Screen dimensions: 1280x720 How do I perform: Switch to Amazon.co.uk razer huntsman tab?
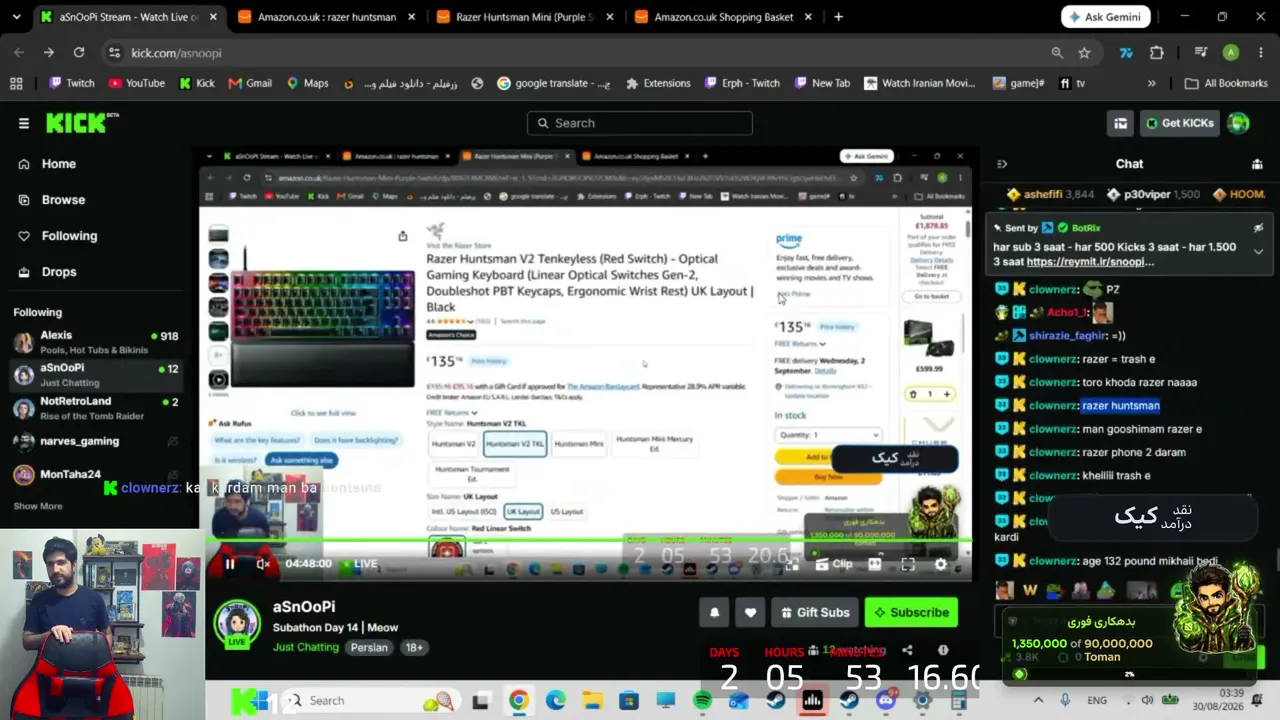click(325, 17)
